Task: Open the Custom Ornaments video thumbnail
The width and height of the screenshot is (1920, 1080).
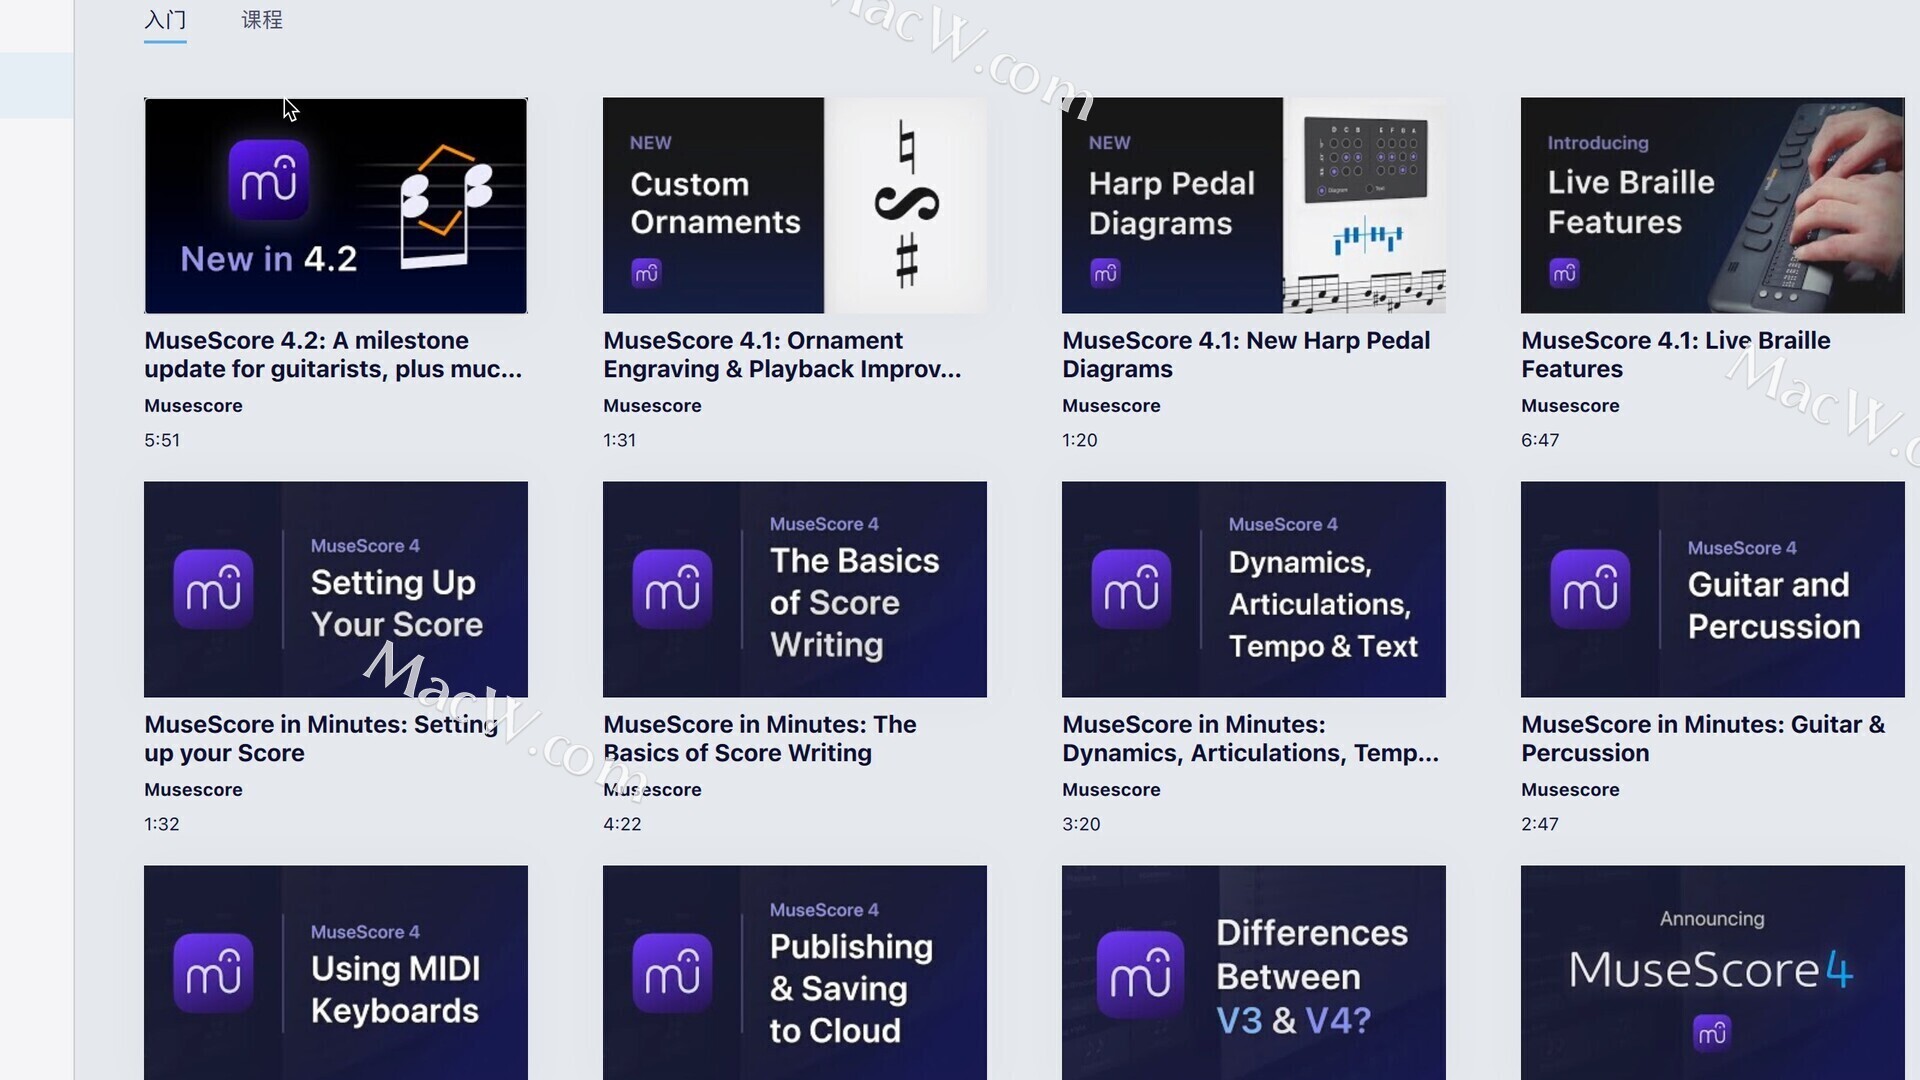Action: (x=795, y=205)
